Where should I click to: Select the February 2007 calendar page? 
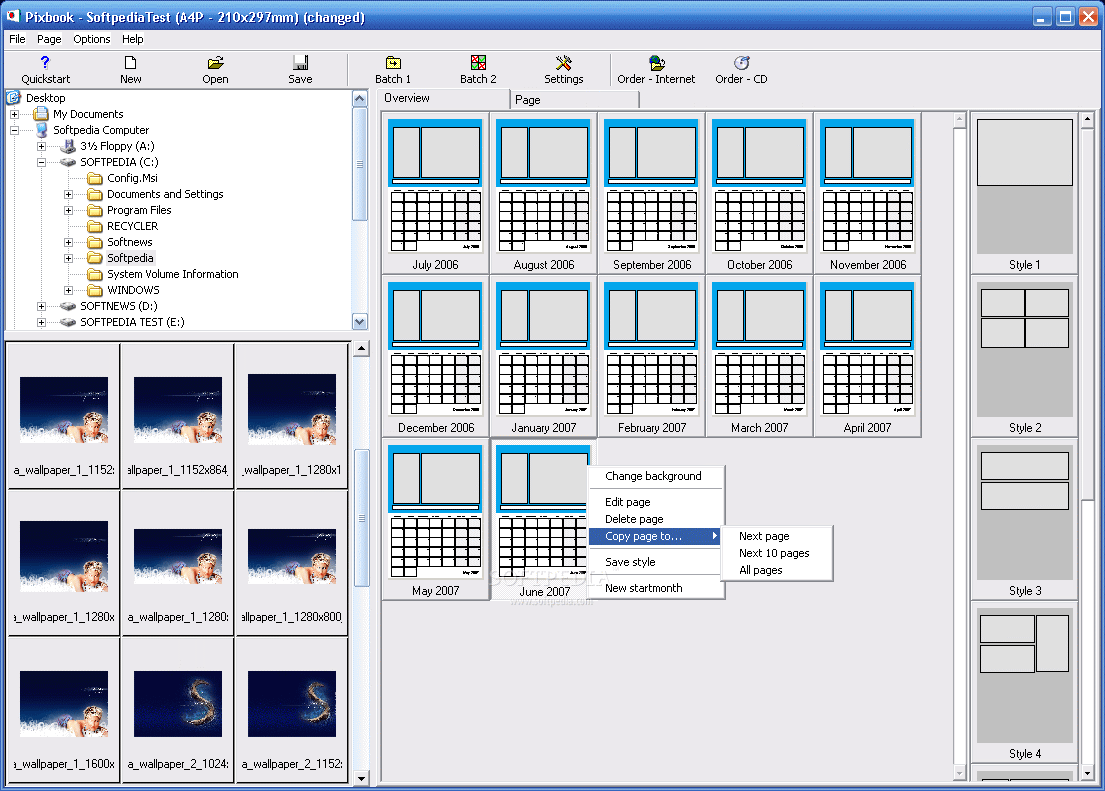[x=652, y=356]
